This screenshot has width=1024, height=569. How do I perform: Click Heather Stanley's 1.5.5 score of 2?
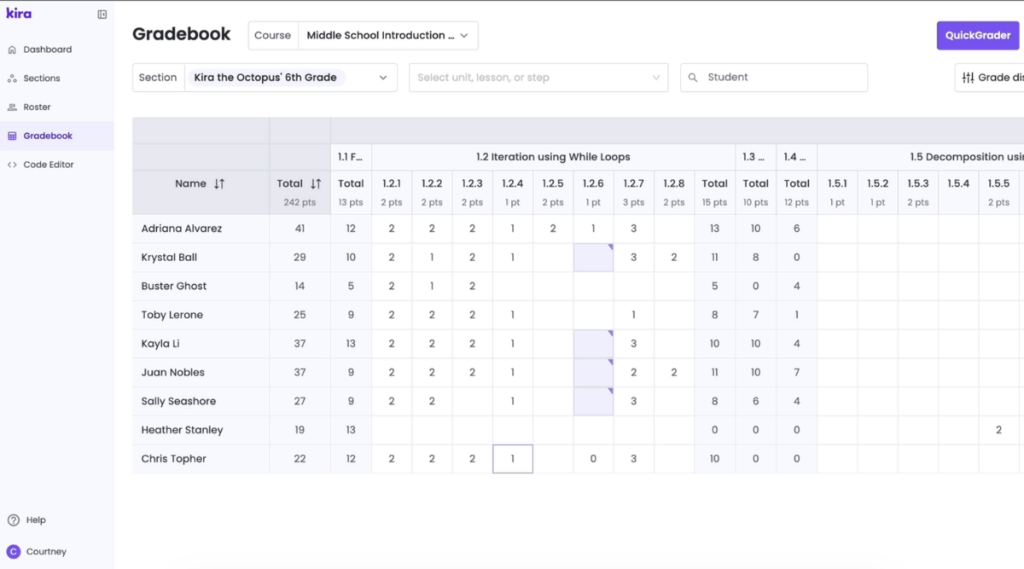[999, 430]
